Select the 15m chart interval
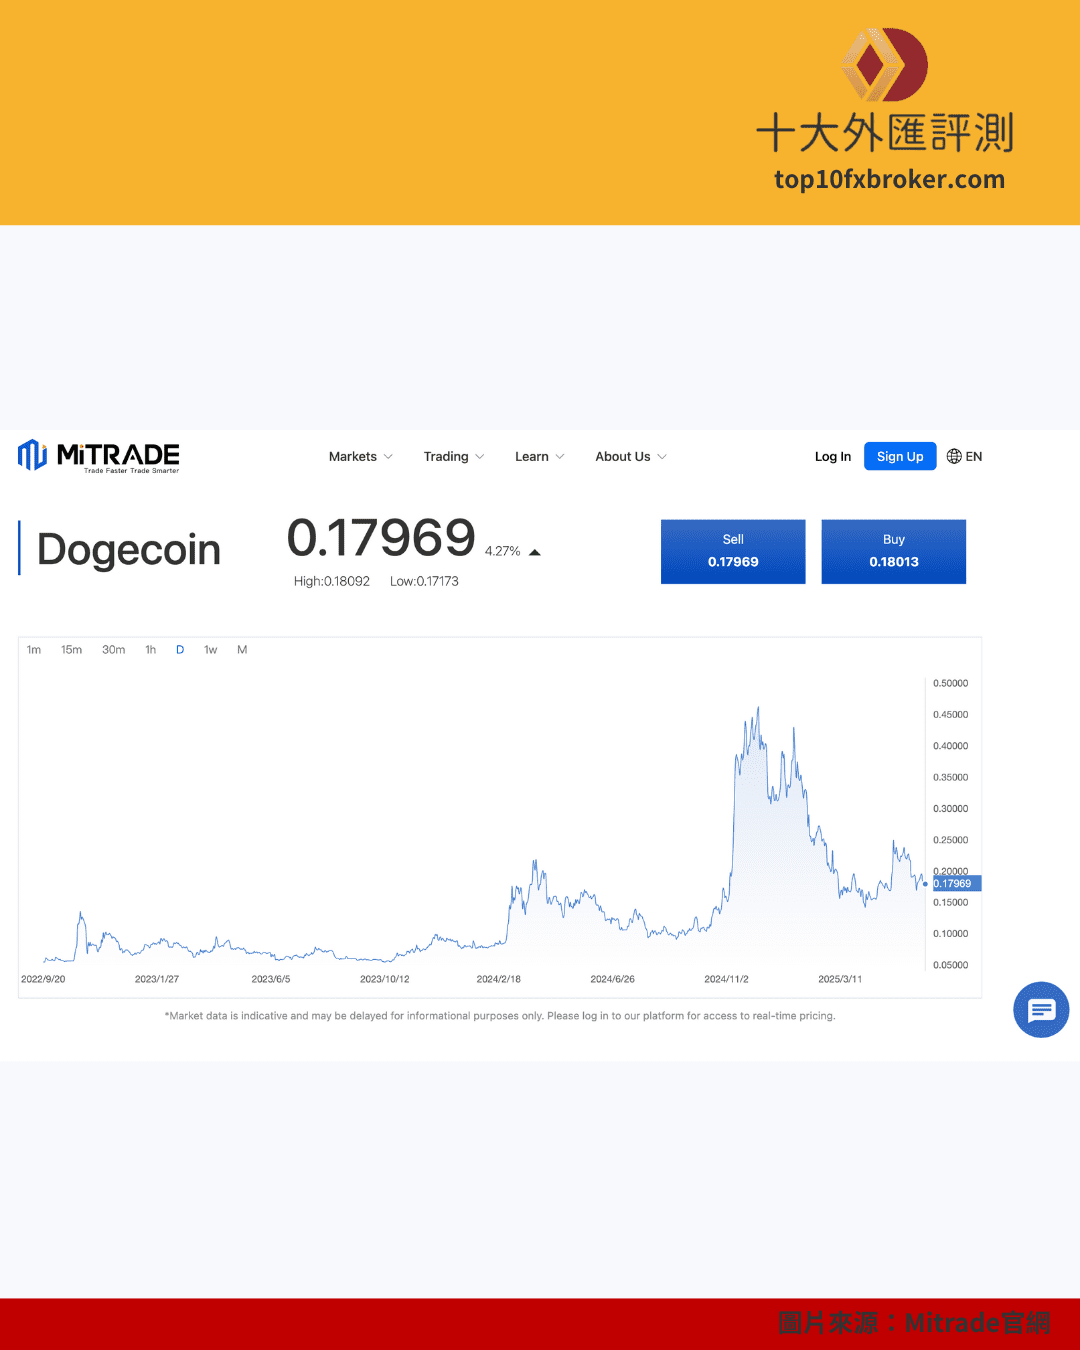The image size is (1080, 1350). pyautogui.click(x=71, y=650)
